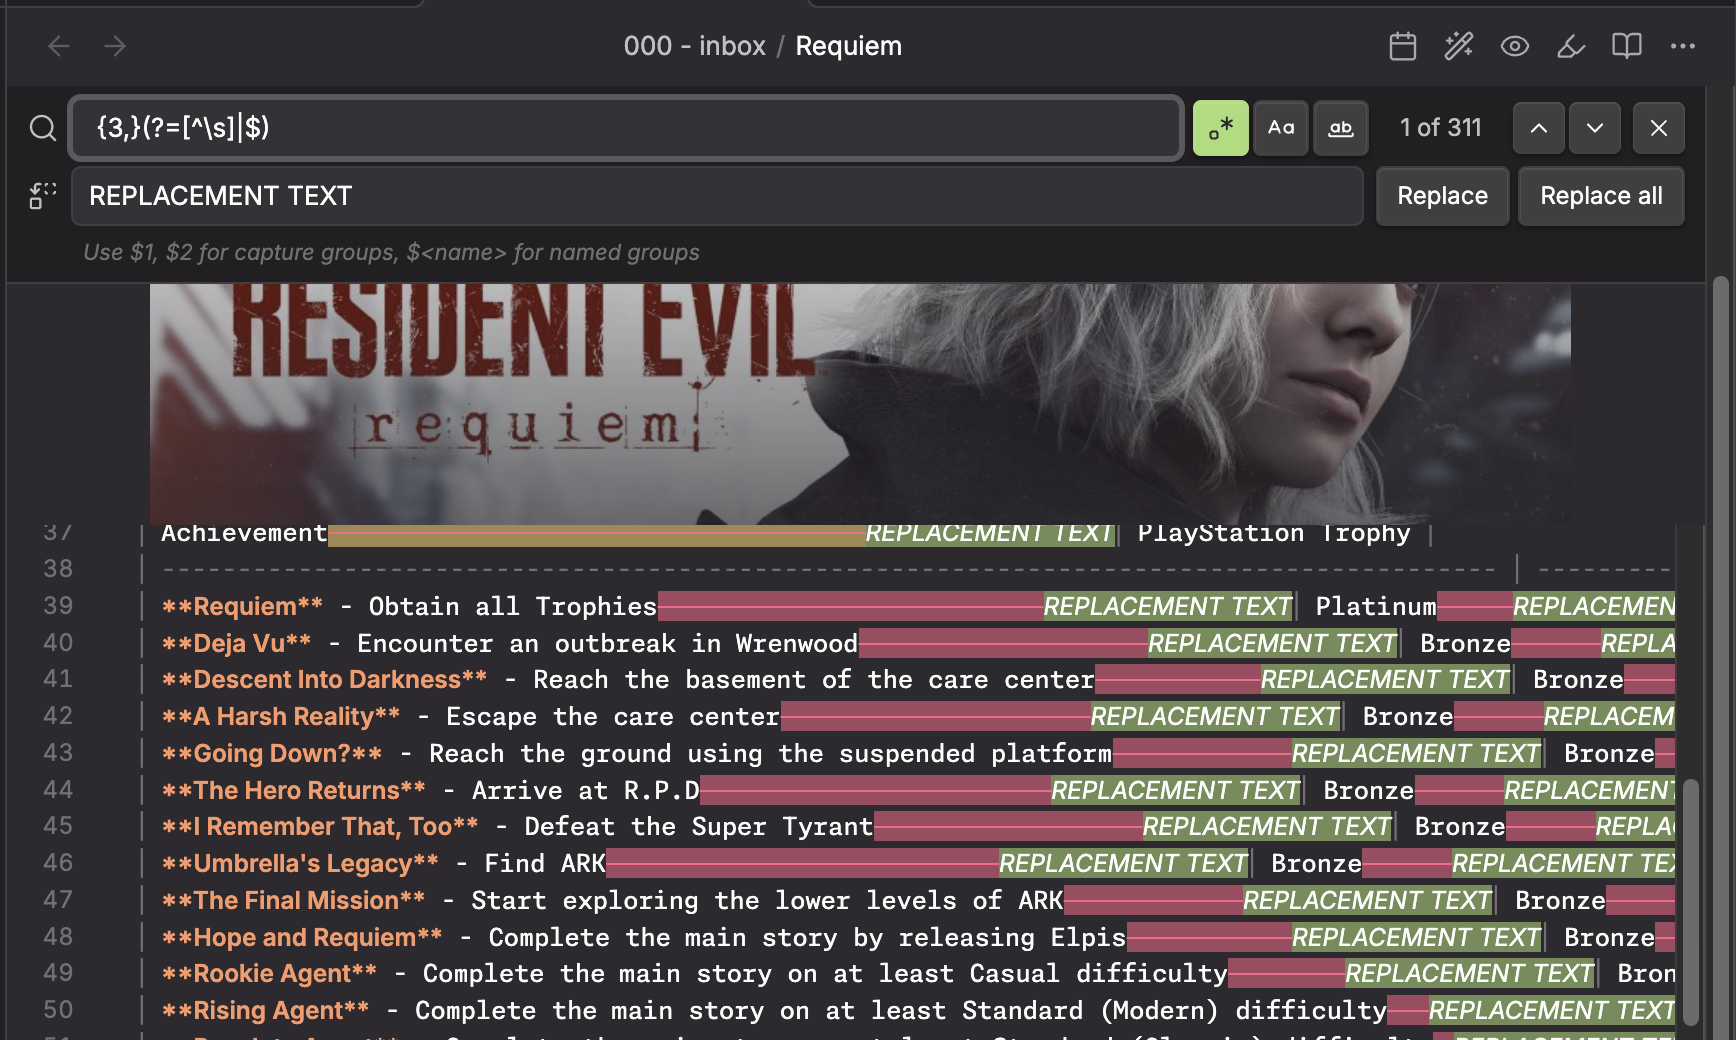
Task: Jump to next search match
Action: (x=1595, y=128)
